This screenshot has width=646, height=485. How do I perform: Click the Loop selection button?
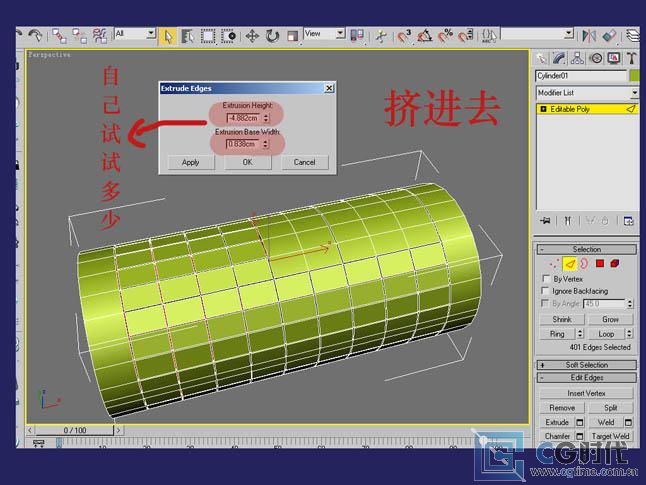point(606,334)
